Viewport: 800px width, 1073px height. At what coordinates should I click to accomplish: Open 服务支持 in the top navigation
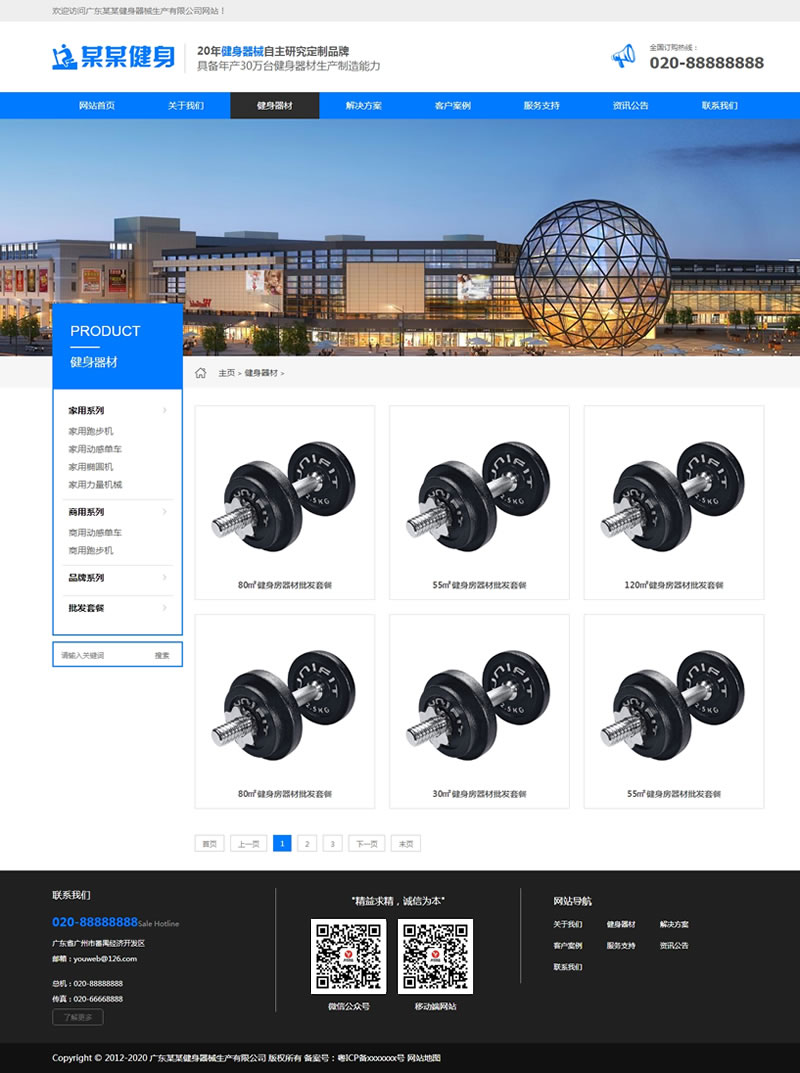pos(541,105)
